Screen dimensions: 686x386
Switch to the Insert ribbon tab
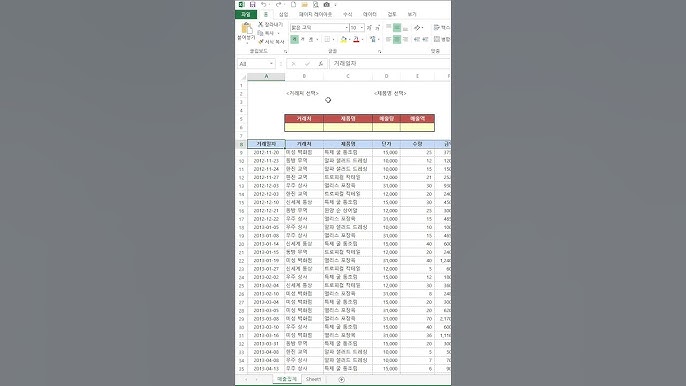pos(284,14)
